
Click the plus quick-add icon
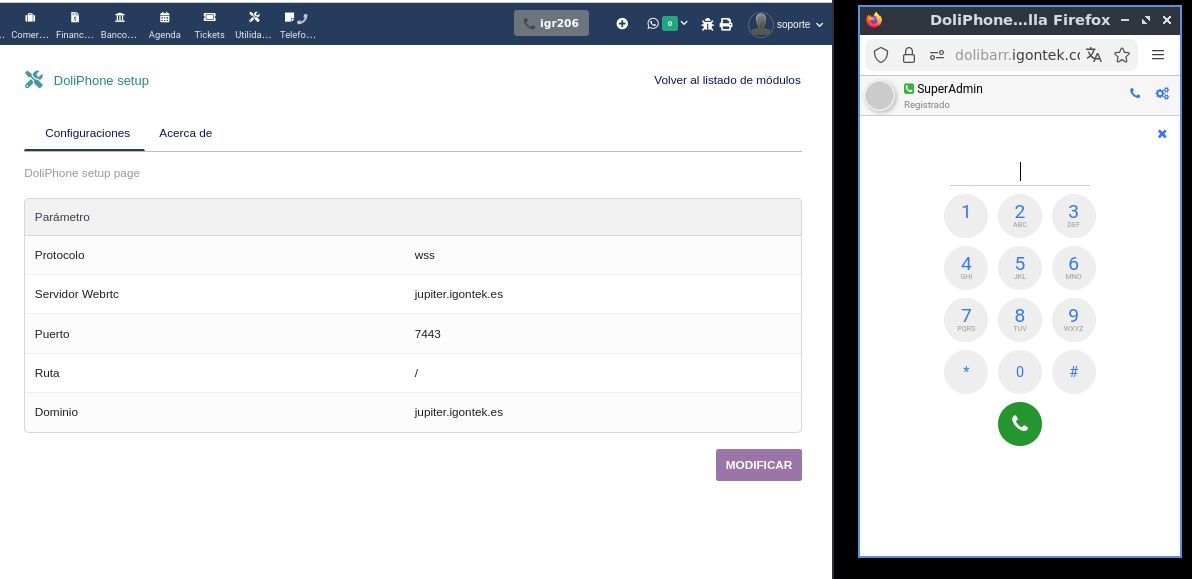pos(622,24)
